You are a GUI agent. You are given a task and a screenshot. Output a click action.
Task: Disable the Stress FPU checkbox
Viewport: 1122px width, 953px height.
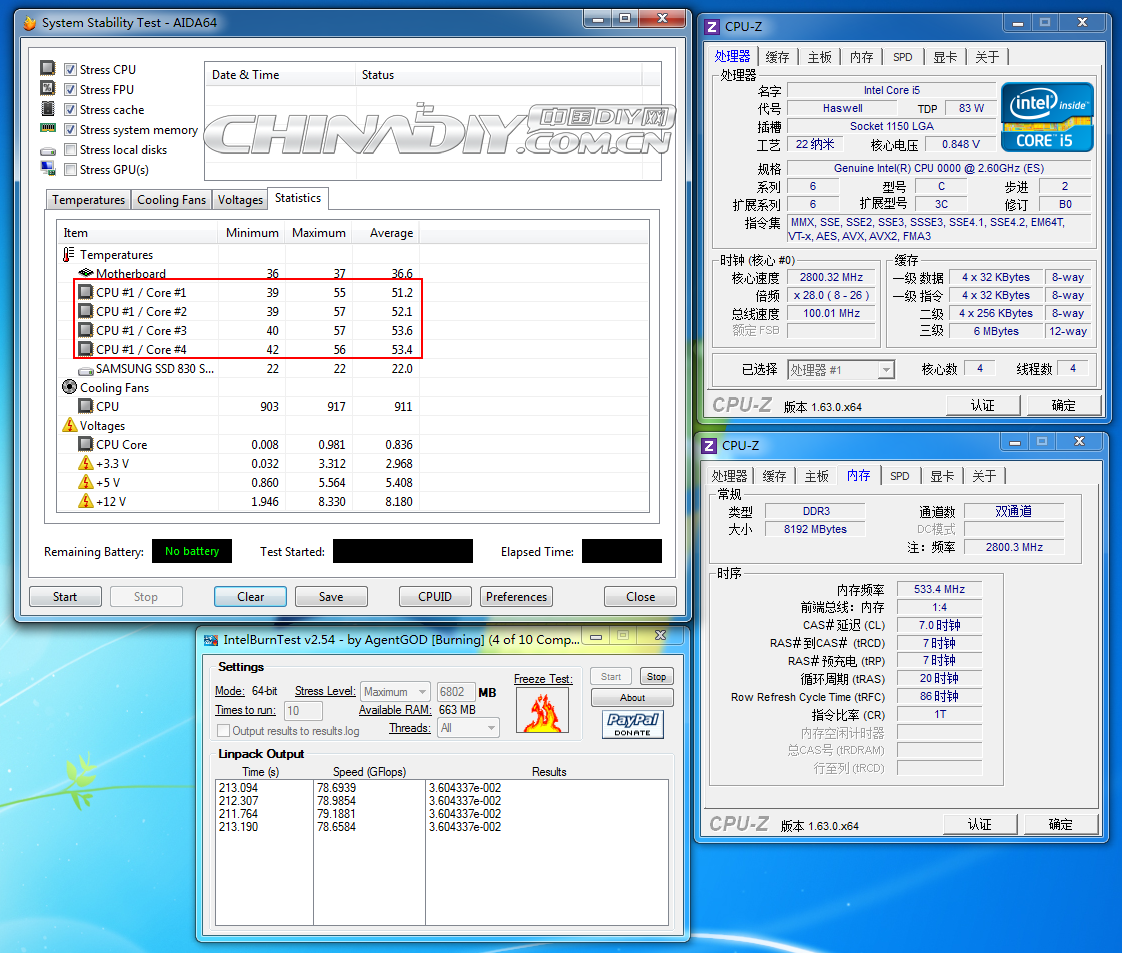pyautogui.click(x=68, y=88)
